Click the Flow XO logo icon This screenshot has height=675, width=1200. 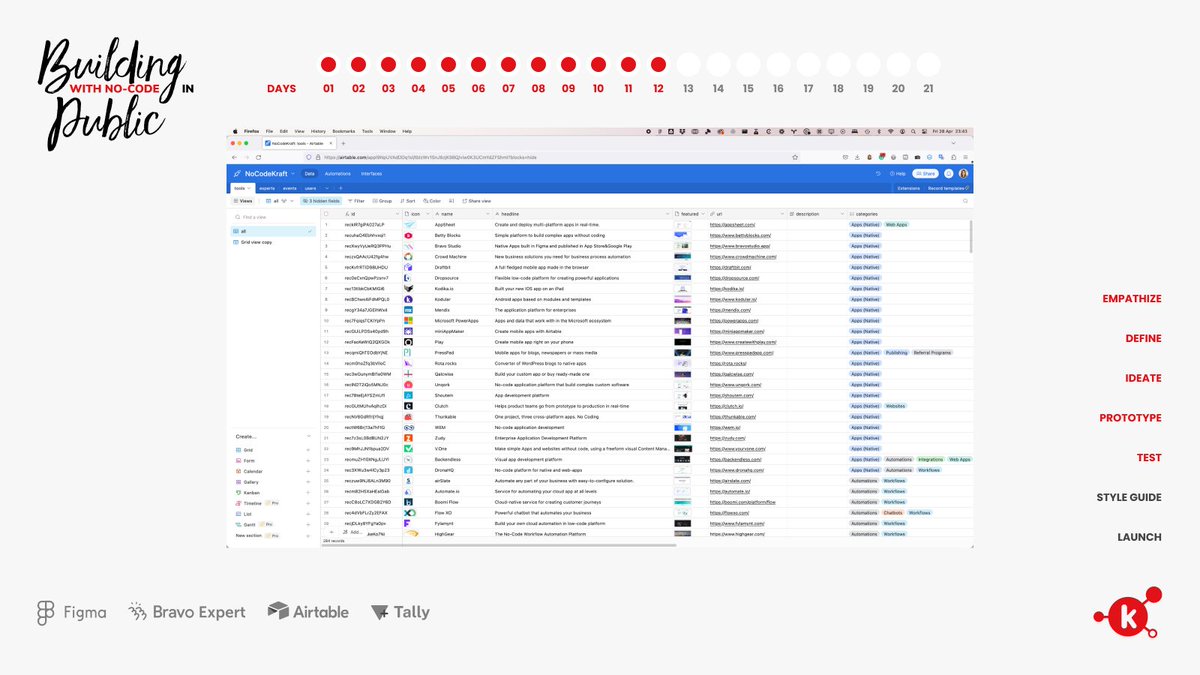(408, 513)
